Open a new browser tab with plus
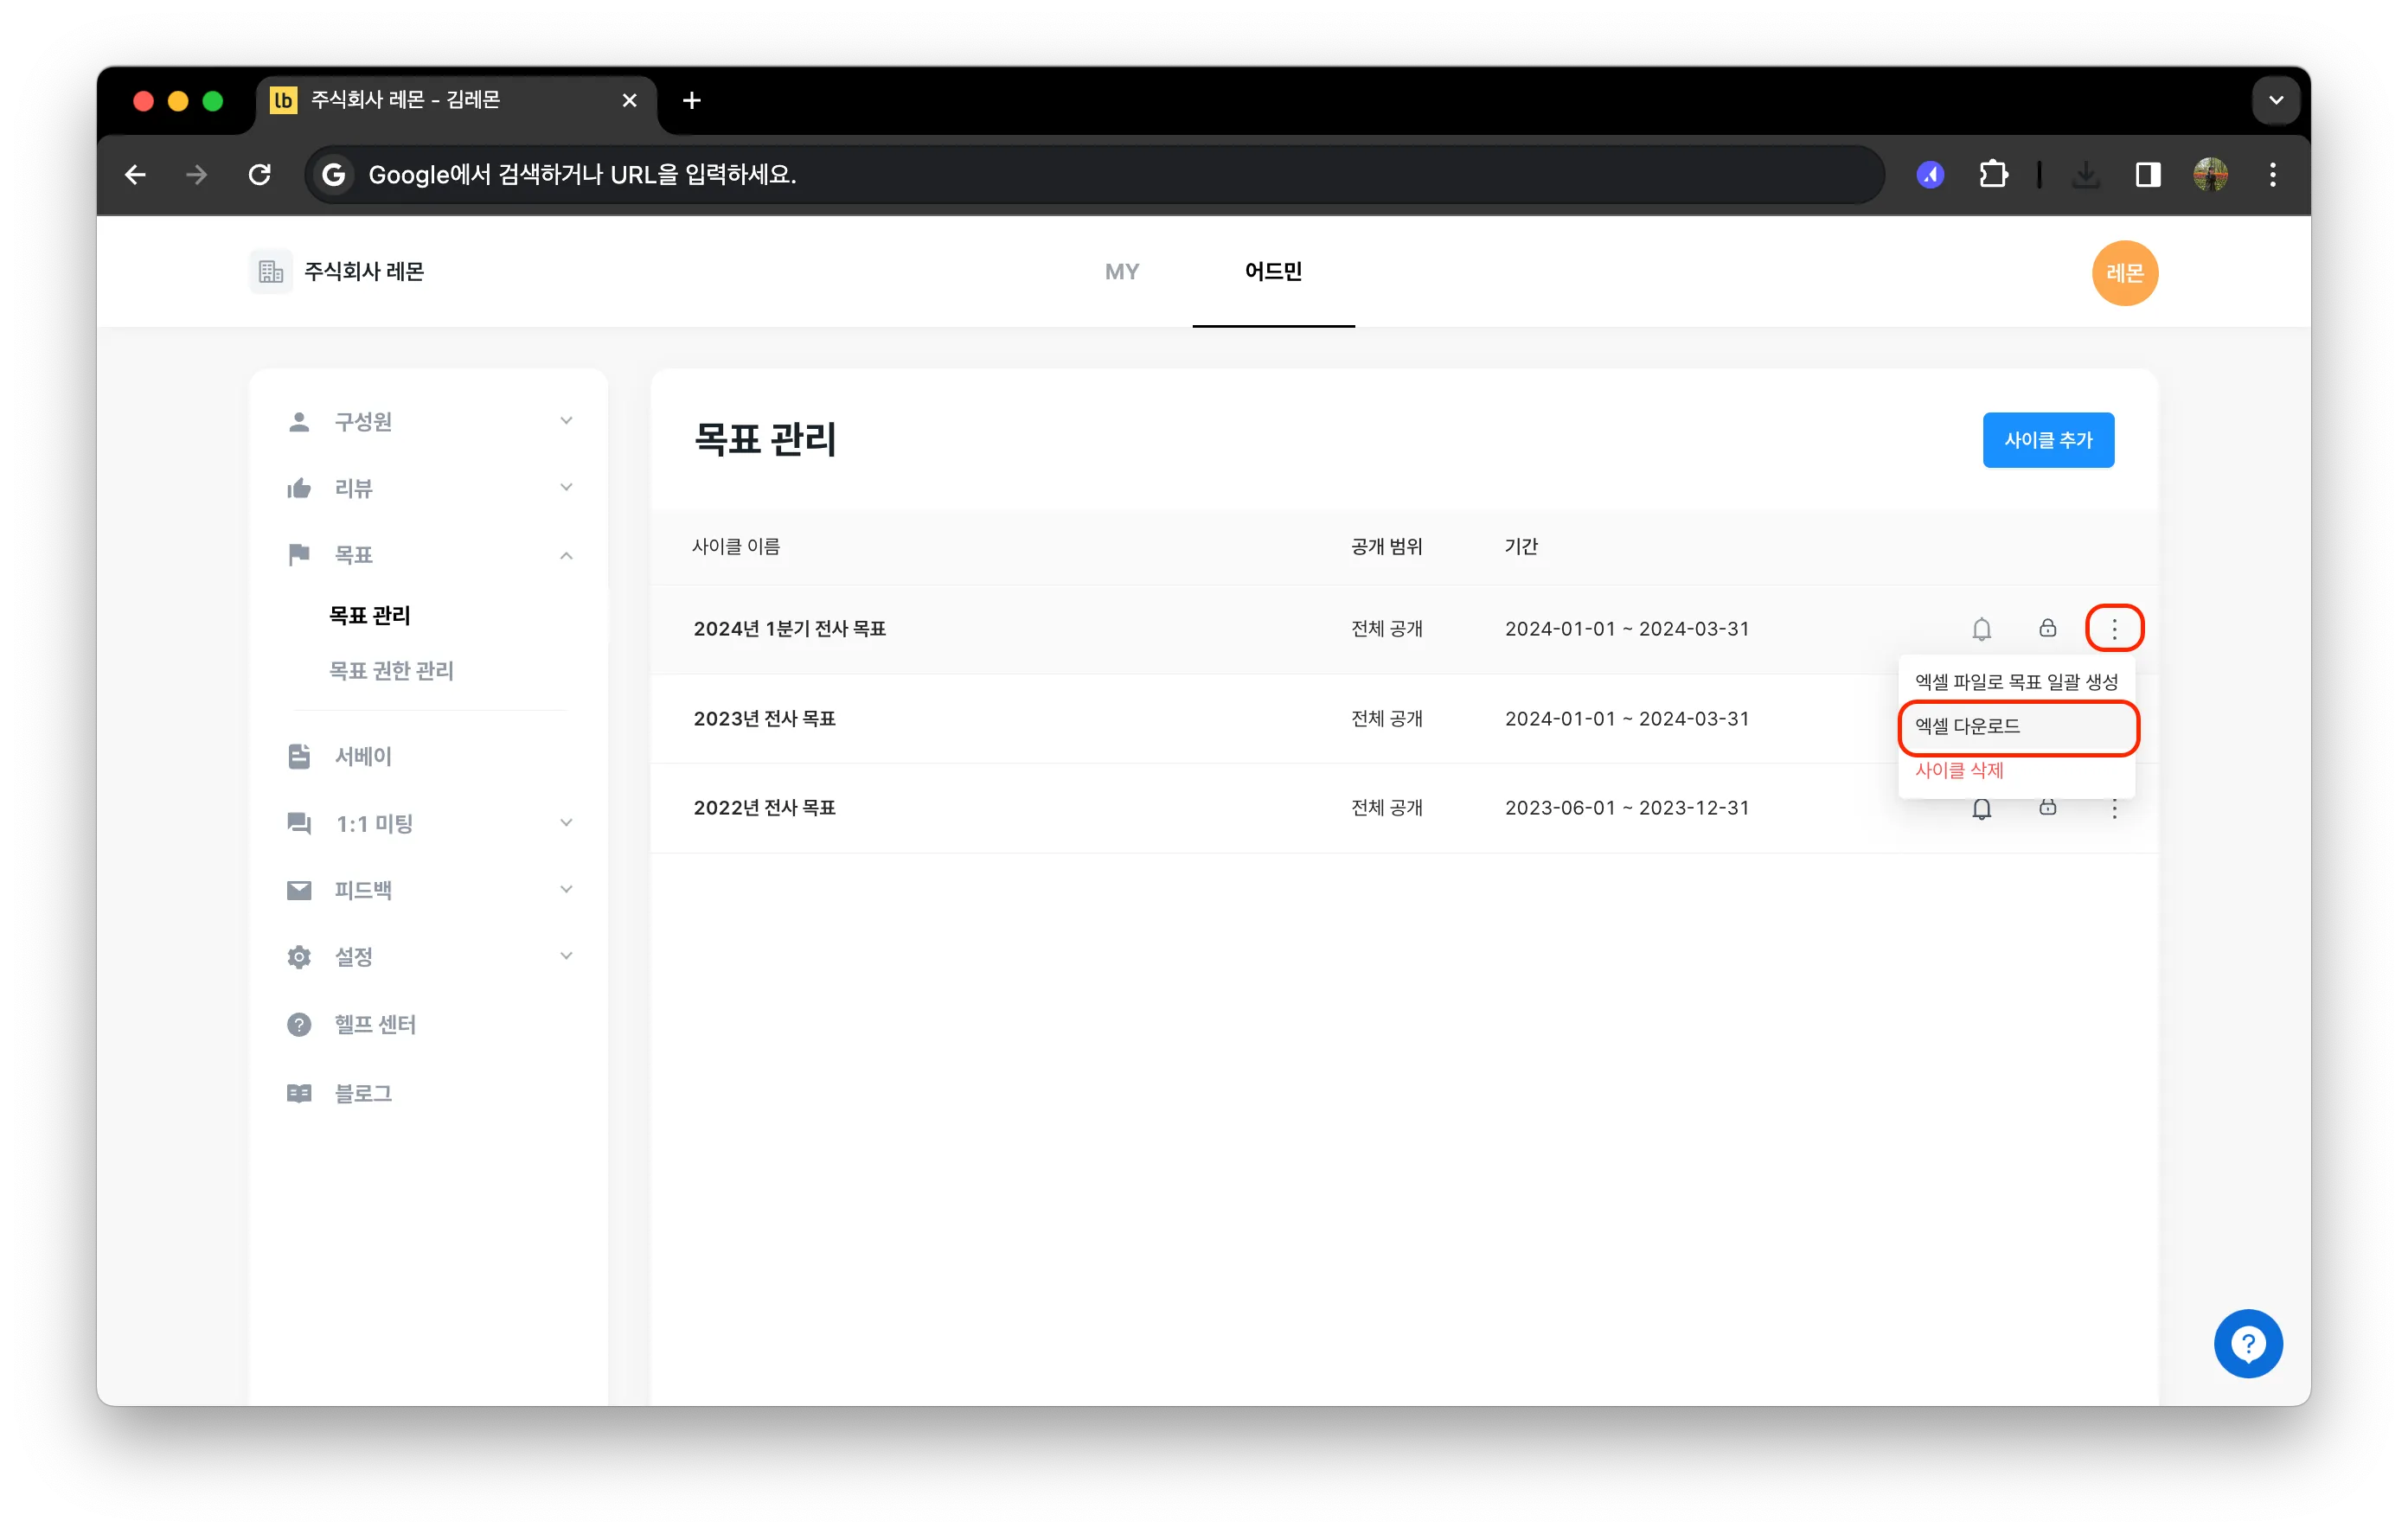 pyautogui.click(x=691, y=100)
